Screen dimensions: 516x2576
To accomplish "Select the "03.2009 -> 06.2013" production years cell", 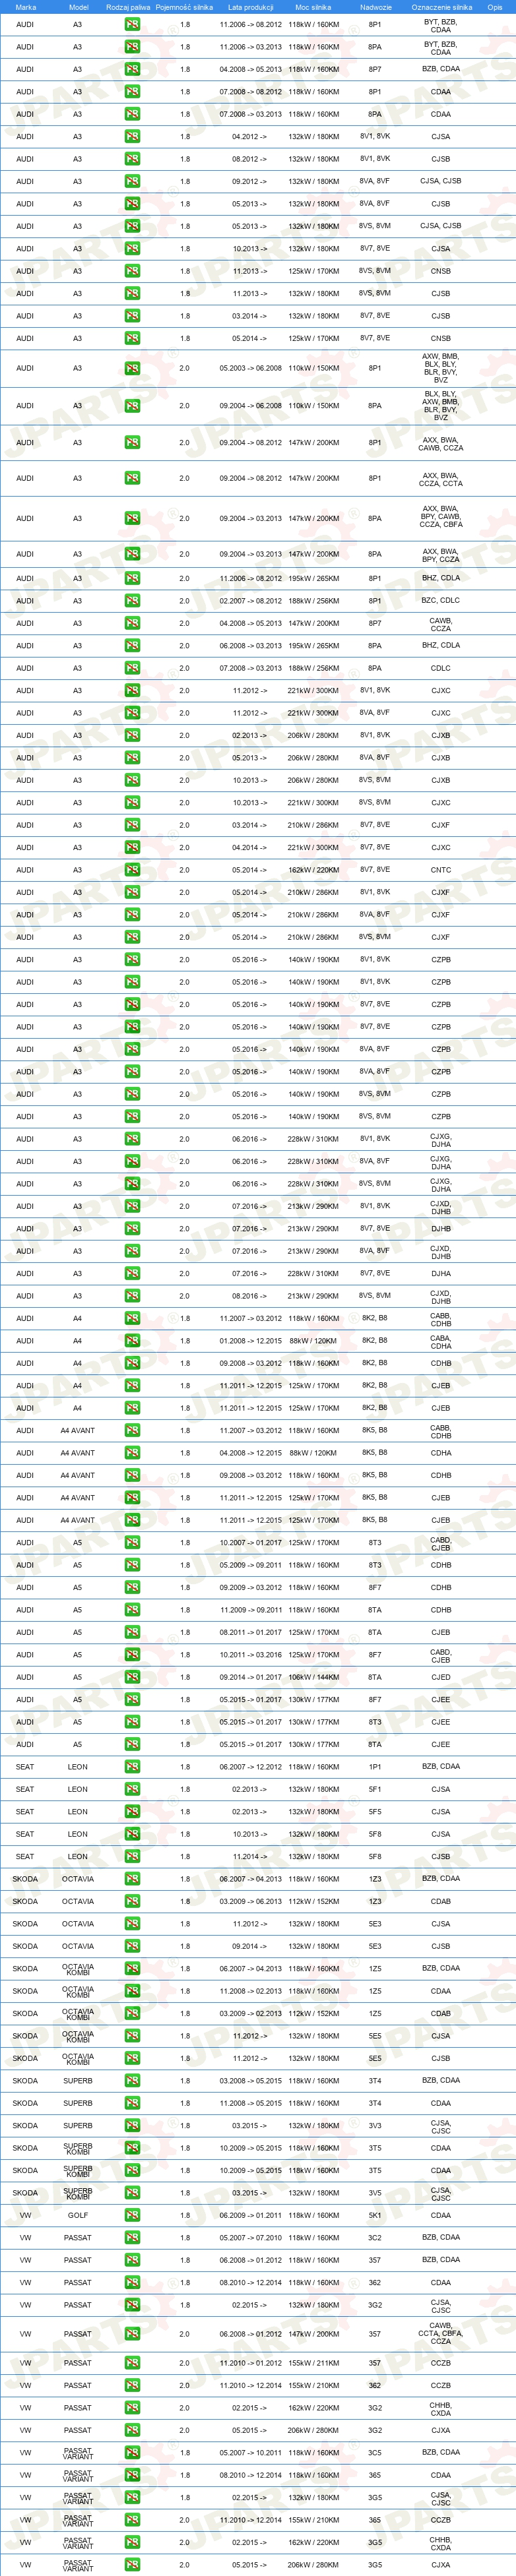I will click(x=250, y=1901).
